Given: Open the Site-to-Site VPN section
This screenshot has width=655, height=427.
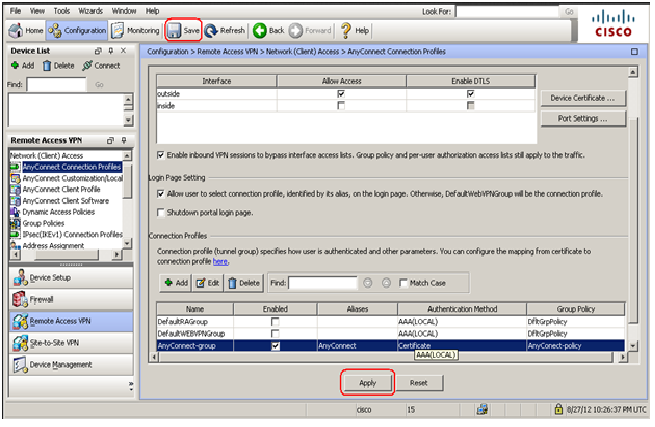Looking at the screenshot, I should click(x=71, y=343).
